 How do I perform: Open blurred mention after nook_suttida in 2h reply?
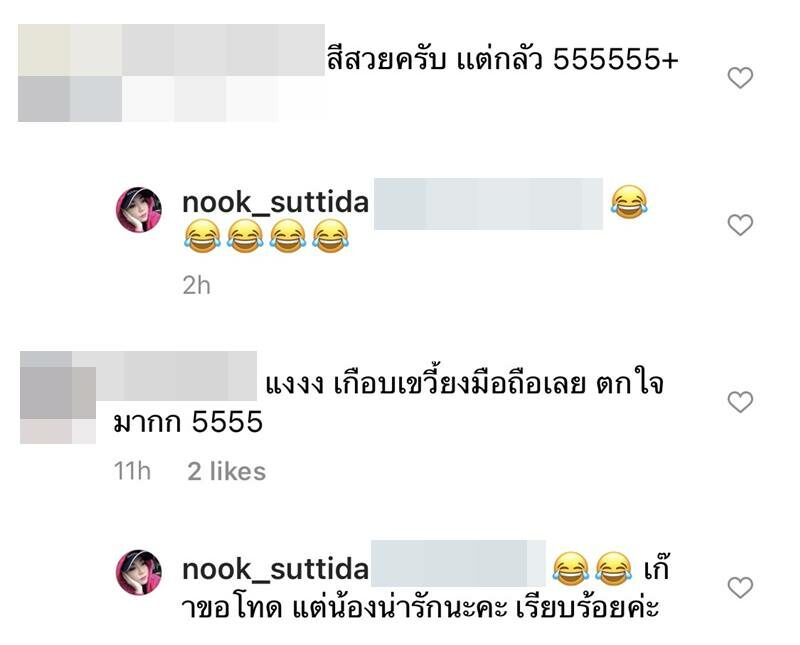(488, 204)
